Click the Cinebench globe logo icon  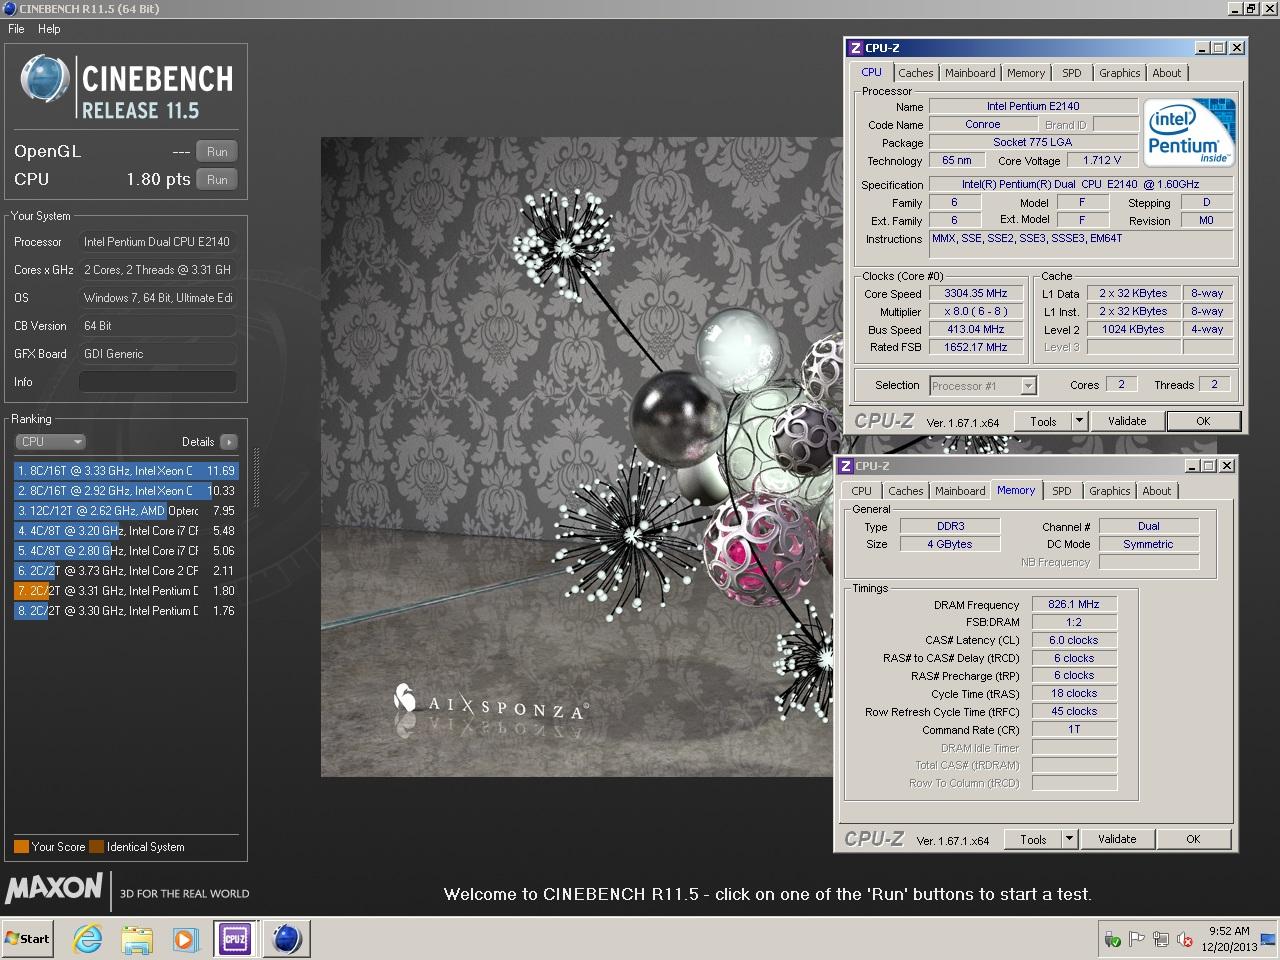coord(45,79)
